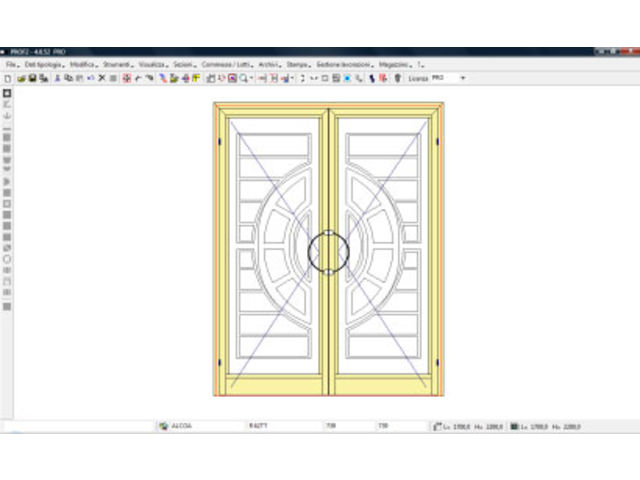
Task: Open the question mark help menu
Action: pyautogui.click(x=419, y=64)
